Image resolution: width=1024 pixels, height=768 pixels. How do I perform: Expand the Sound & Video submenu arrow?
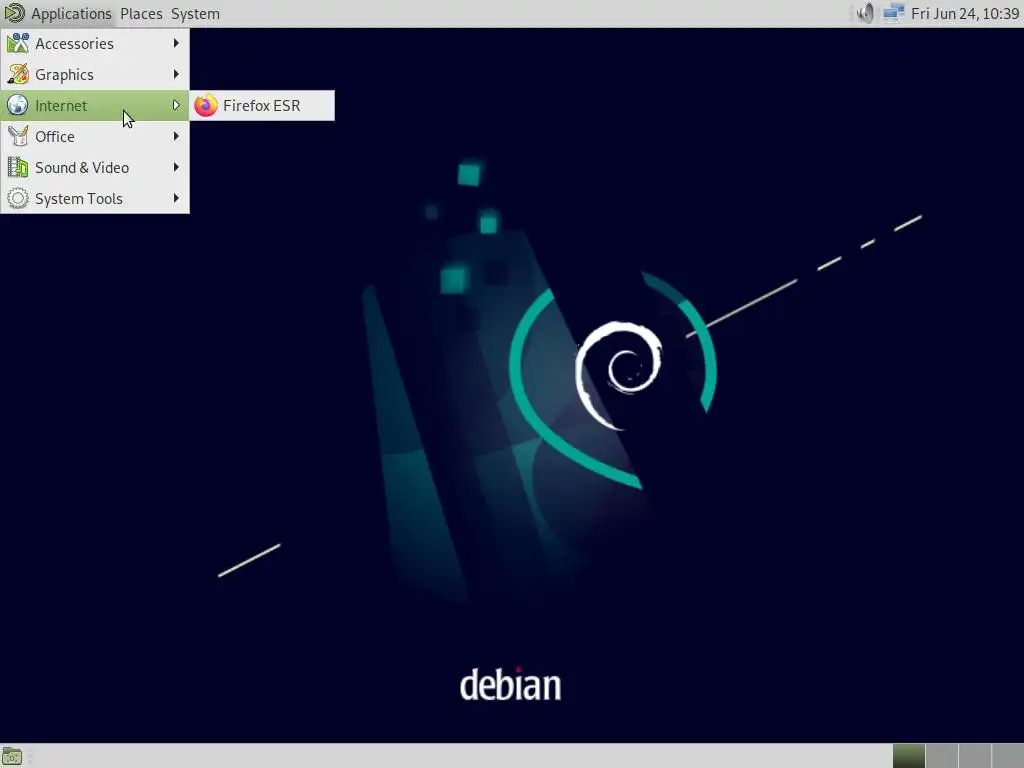pos(176,168)
